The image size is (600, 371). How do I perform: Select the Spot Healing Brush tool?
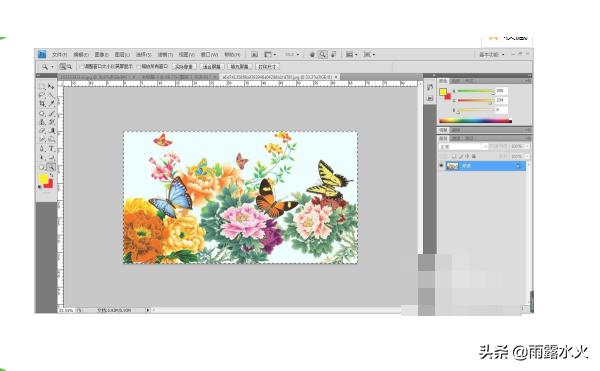(41, 114)
